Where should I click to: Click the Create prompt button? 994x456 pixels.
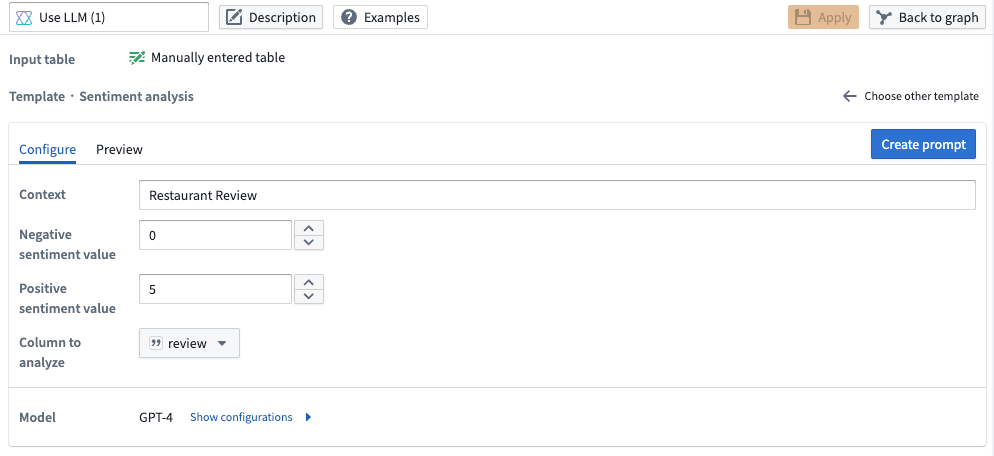pyautogui.click(x=923, y=145)
